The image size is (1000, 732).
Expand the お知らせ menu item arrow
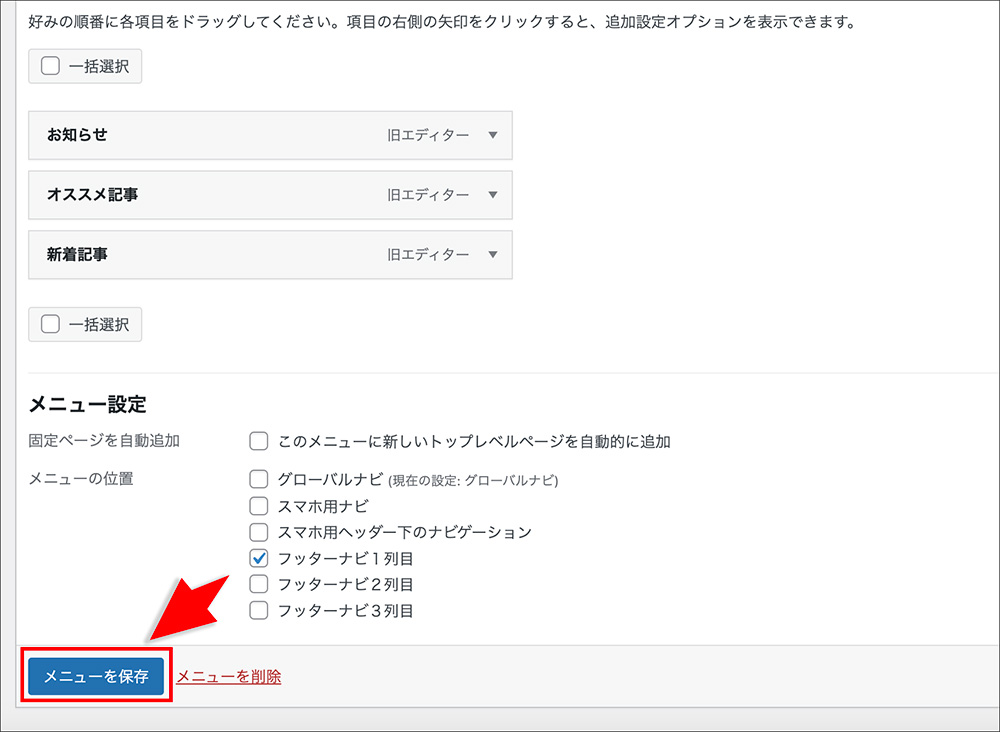tap(492, 135)
